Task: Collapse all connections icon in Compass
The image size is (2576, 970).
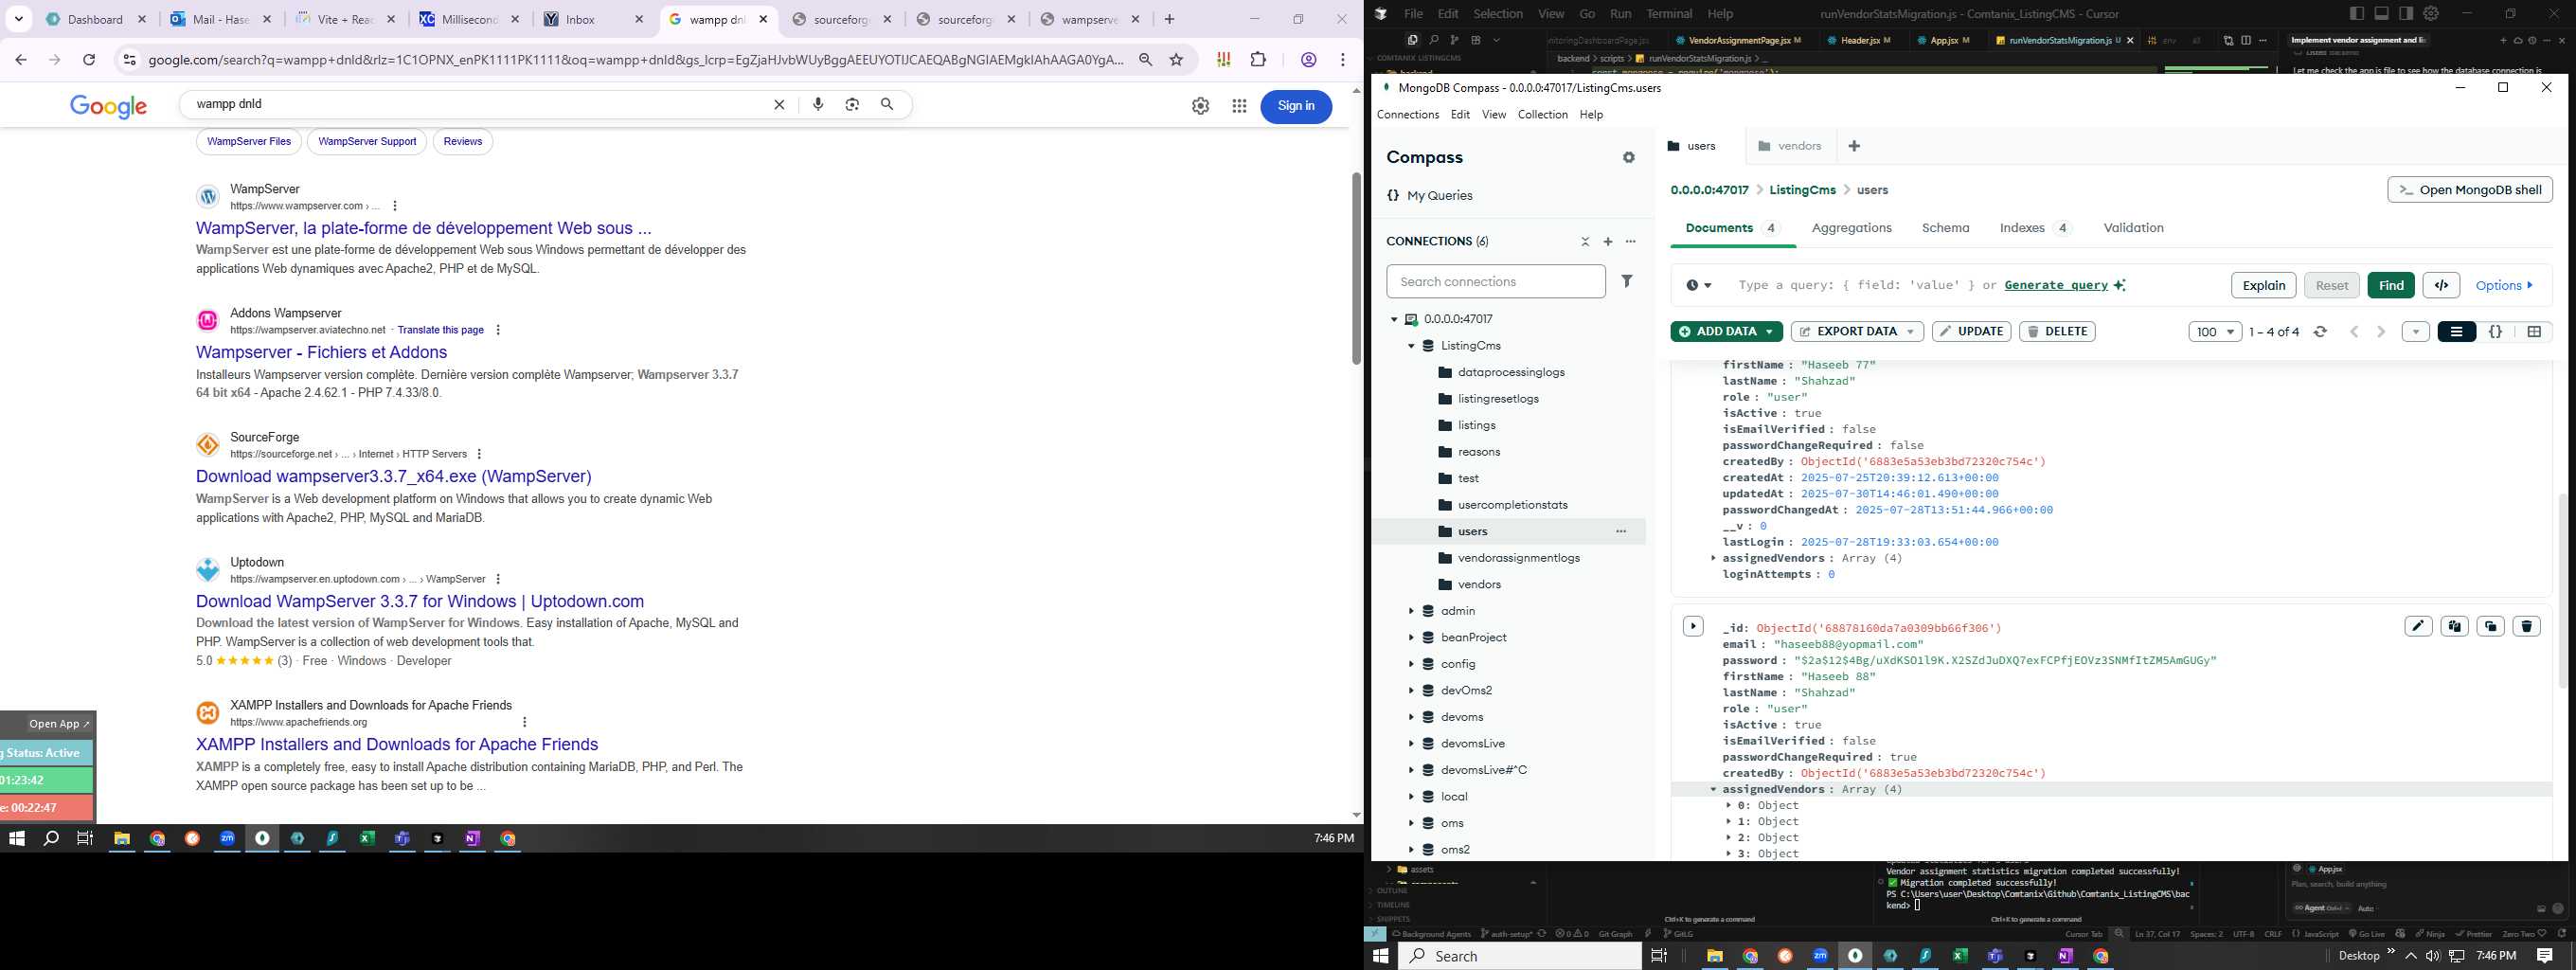Action: point(1585,242)
